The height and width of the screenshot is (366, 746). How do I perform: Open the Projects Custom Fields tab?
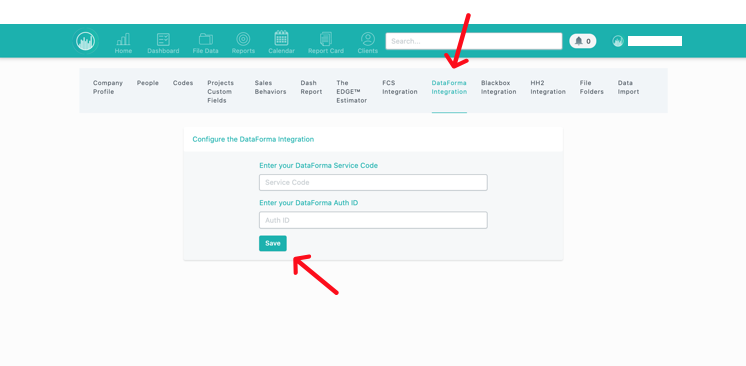221,91
